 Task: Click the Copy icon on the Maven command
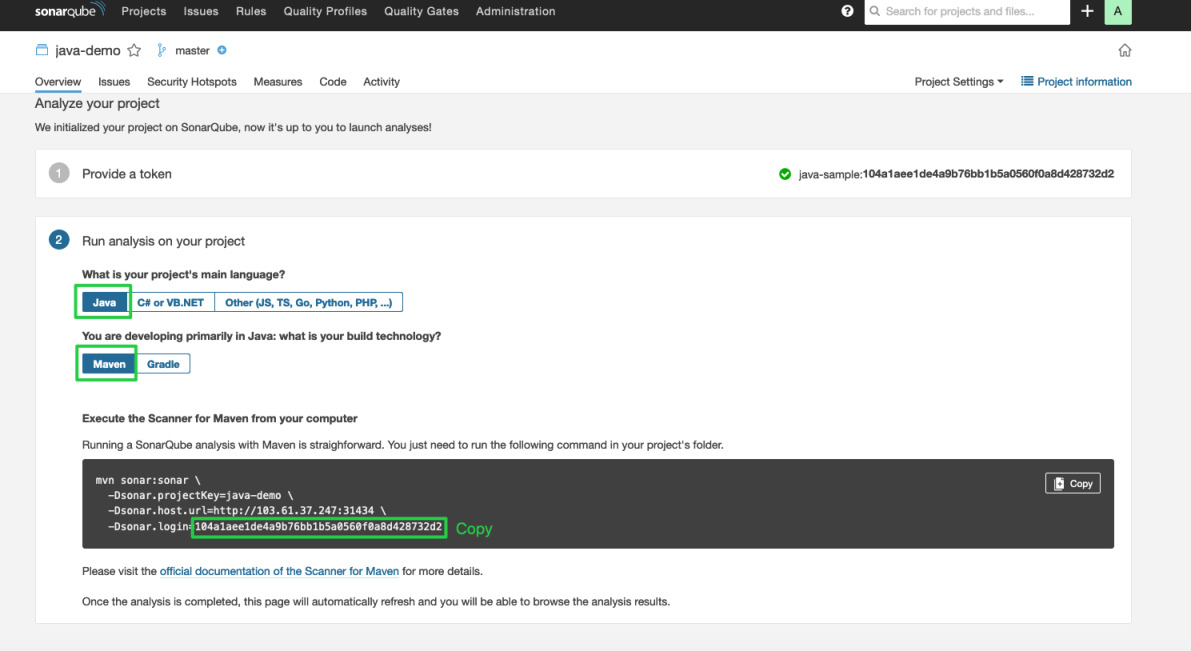click(1072, 483)
